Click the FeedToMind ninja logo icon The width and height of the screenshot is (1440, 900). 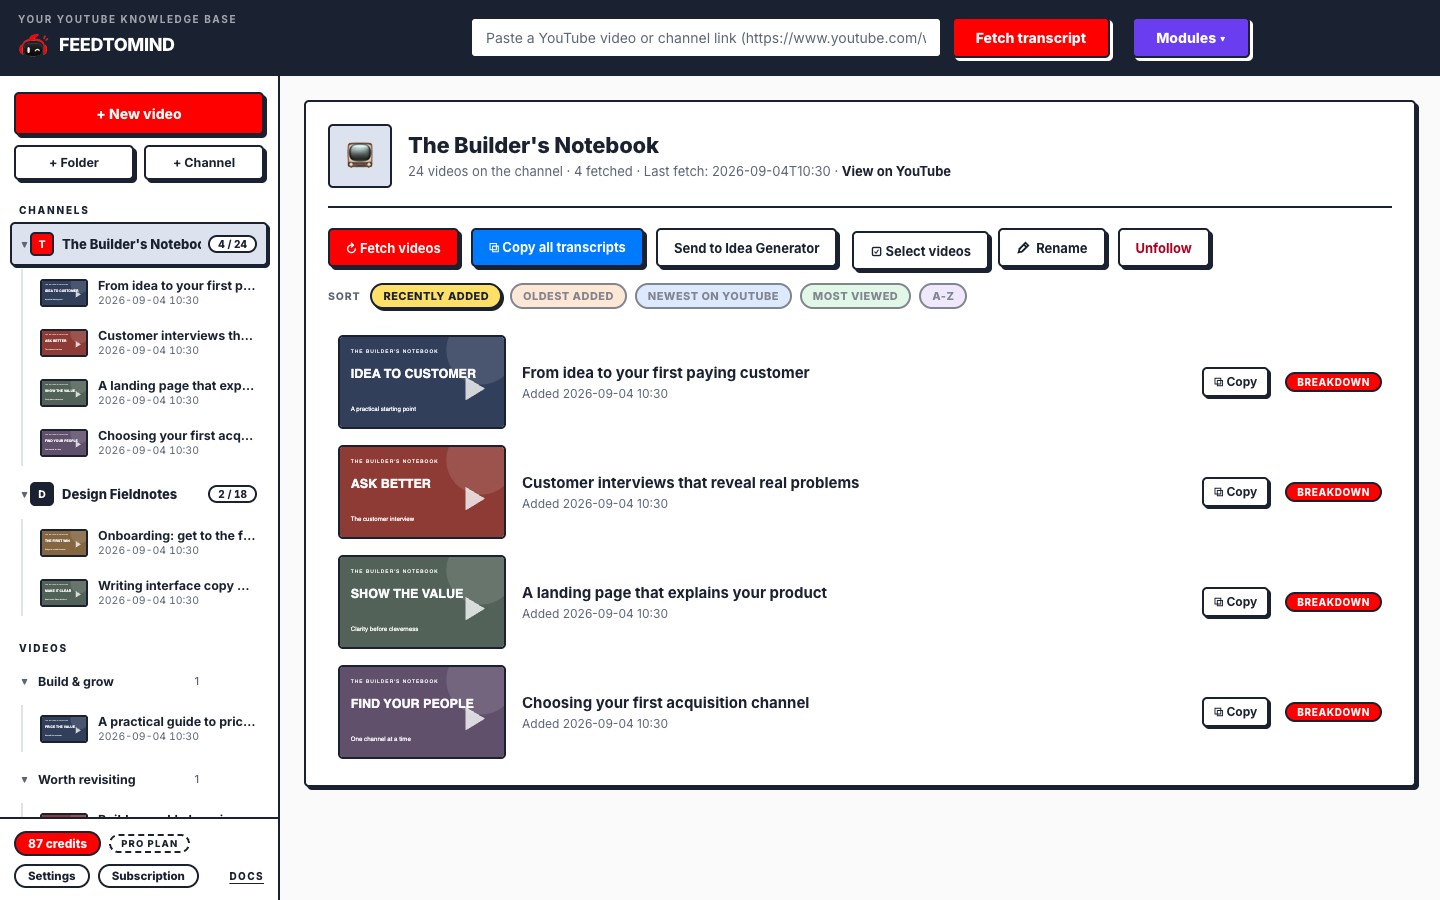click(x=34, y=45)
